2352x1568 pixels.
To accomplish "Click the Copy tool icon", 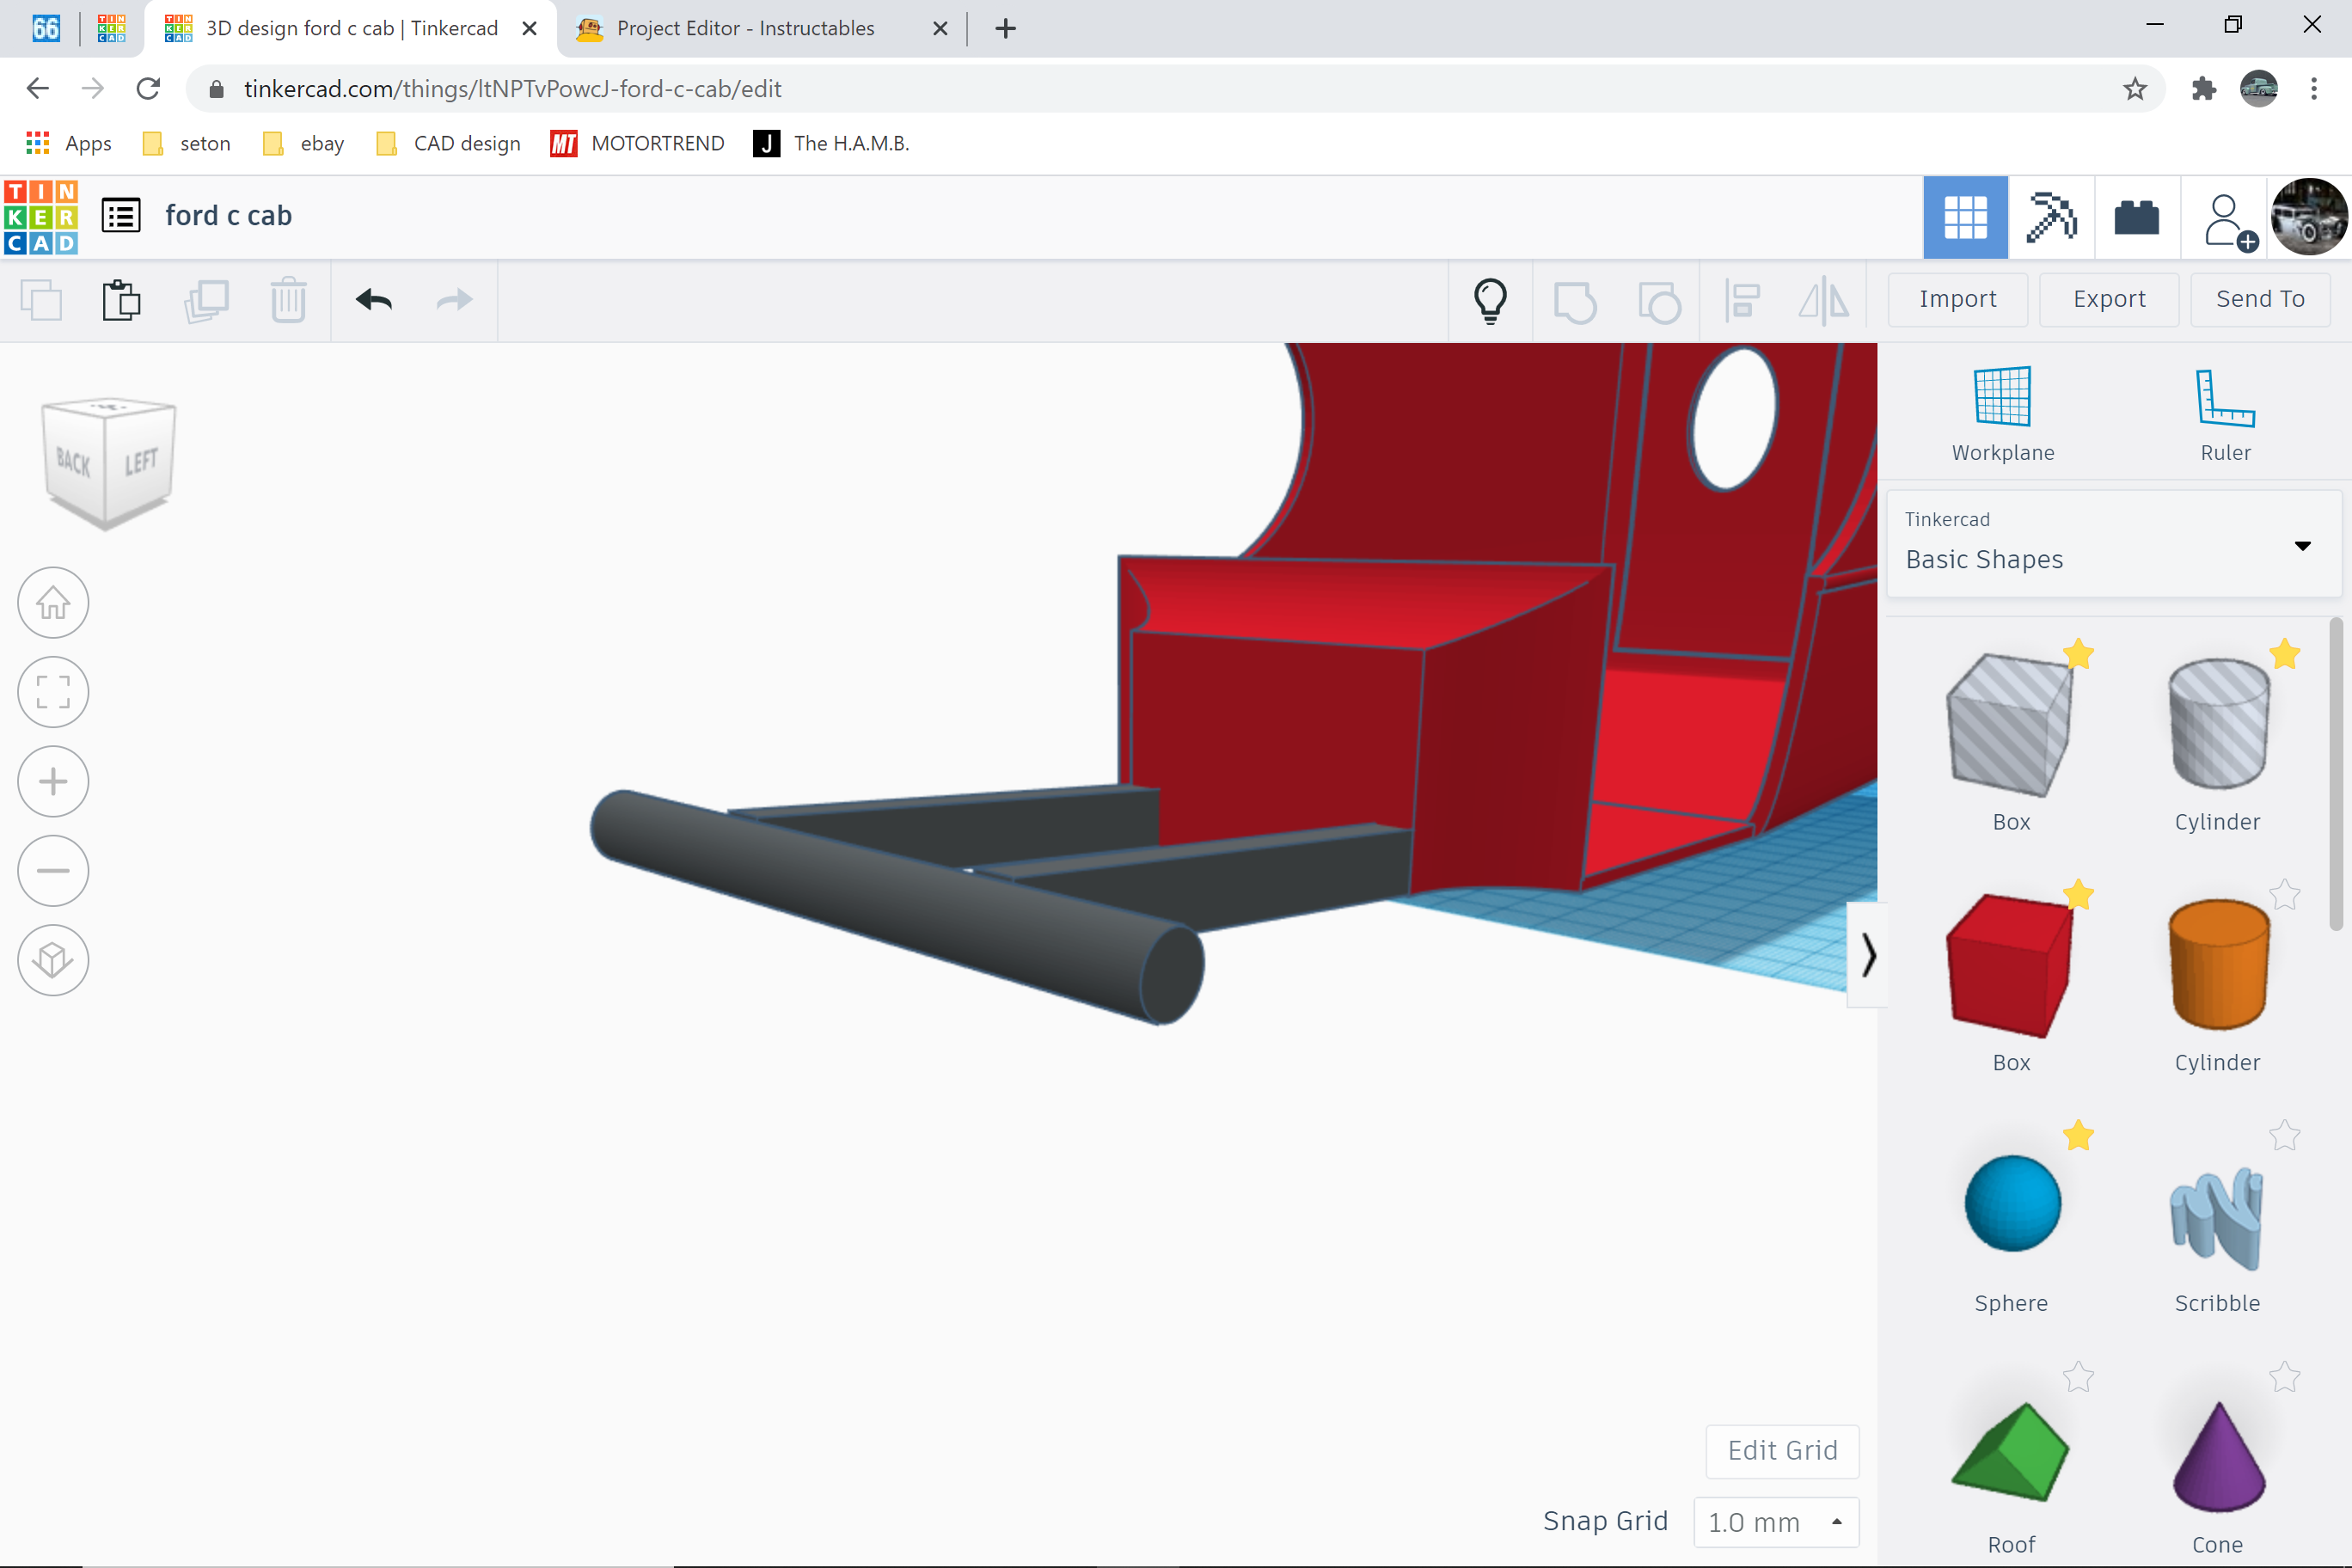I will [x=41, y=300].
